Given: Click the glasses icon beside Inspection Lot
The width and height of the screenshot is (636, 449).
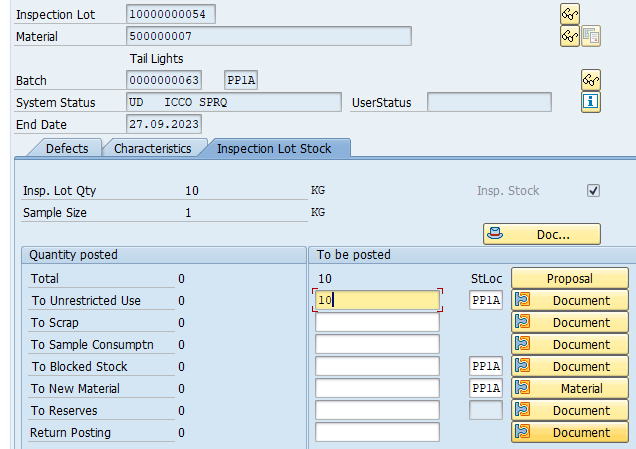Looking at the screenshot, I should 569,14.
